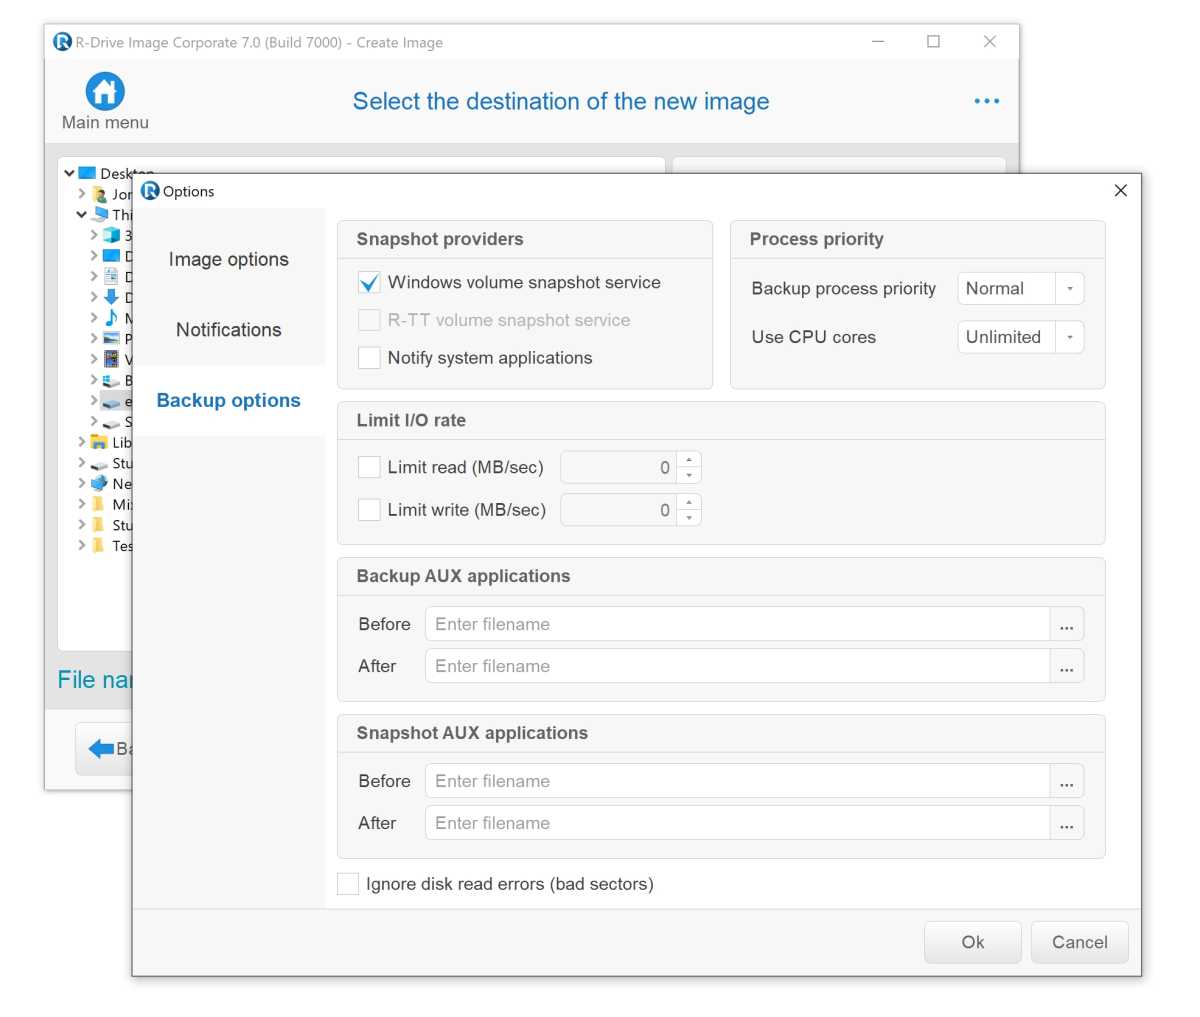Screen dimensions: 1200x1017
Task: Click Backup AUX After filename field
Action: coord(738,666)
